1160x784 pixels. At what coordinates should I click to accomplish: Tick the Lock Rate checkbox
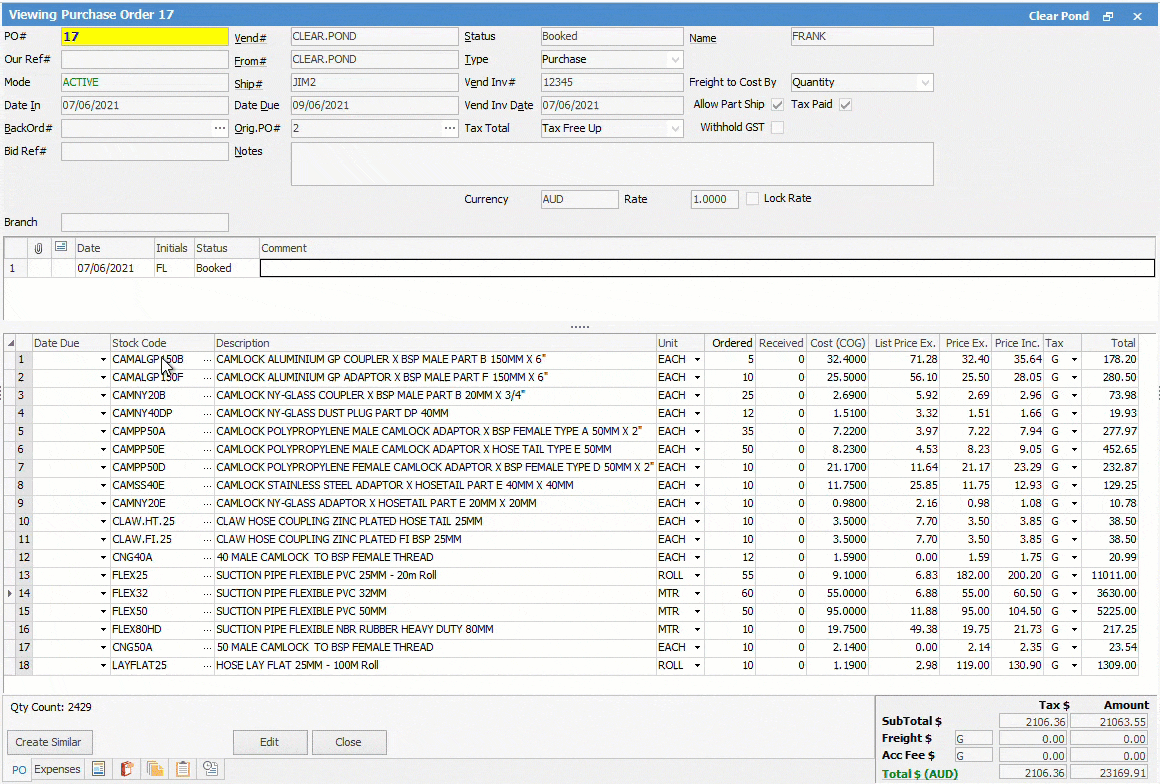pos(753,199)
